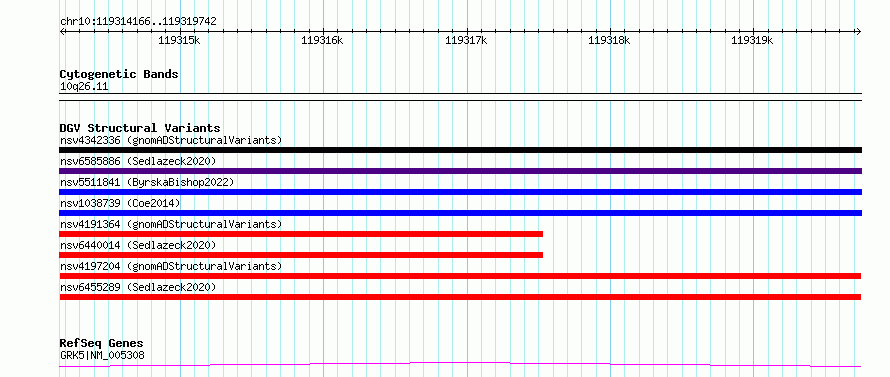Viewport: 890px width, 377px height.
Task: Click the 119316k ruler tick label
Action: tap(322, 40)
